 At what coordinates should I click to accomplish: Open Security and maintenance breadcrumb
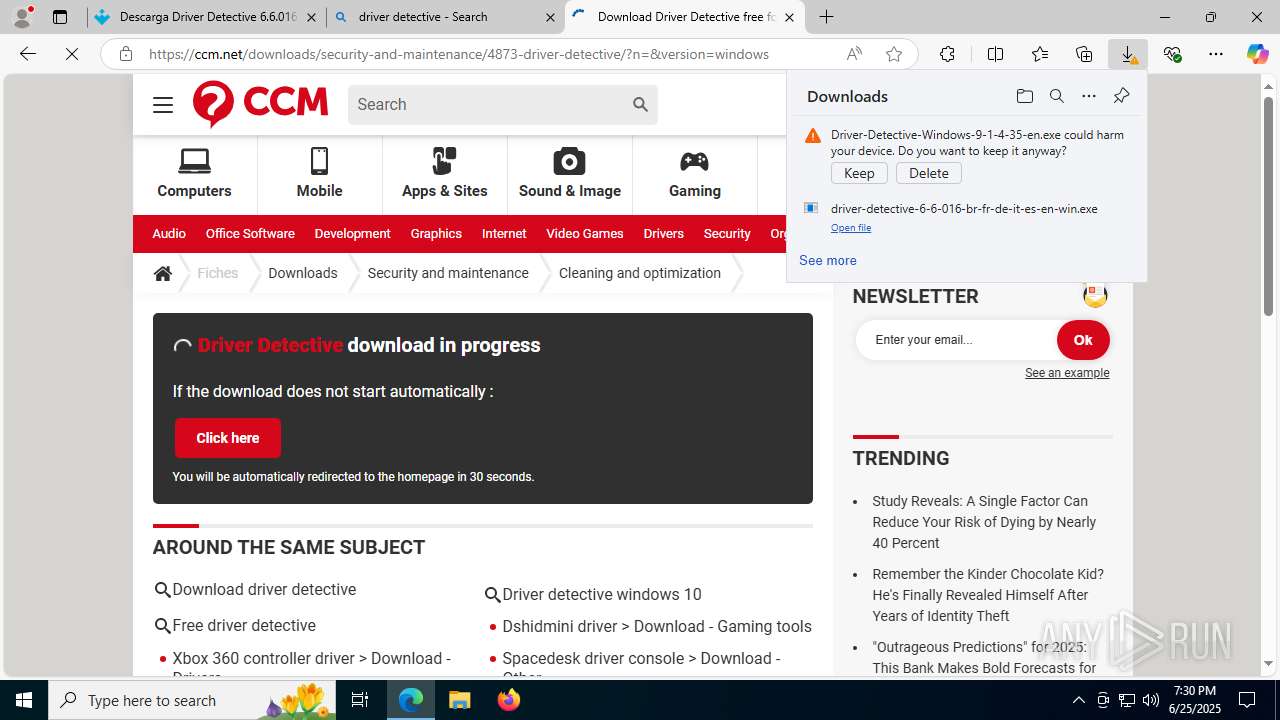tap(448, 273)
